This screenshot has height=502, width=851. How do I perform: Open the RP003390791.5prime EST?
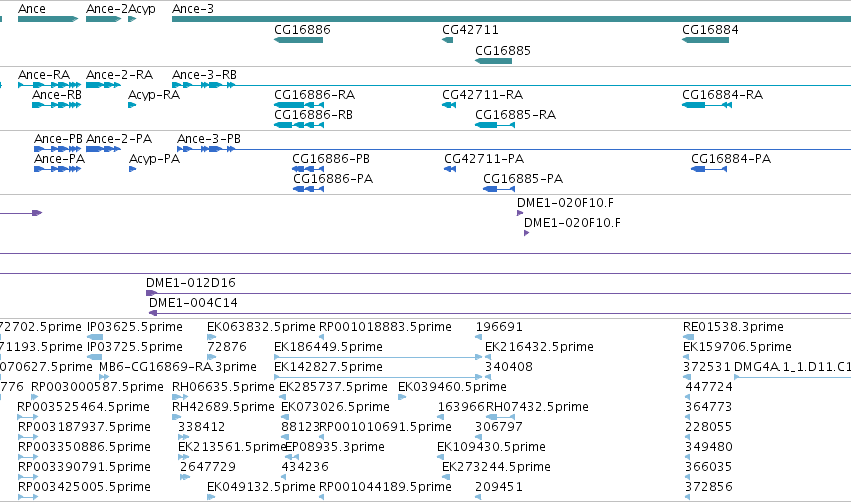pyautogui.click(x=28, y=478)
